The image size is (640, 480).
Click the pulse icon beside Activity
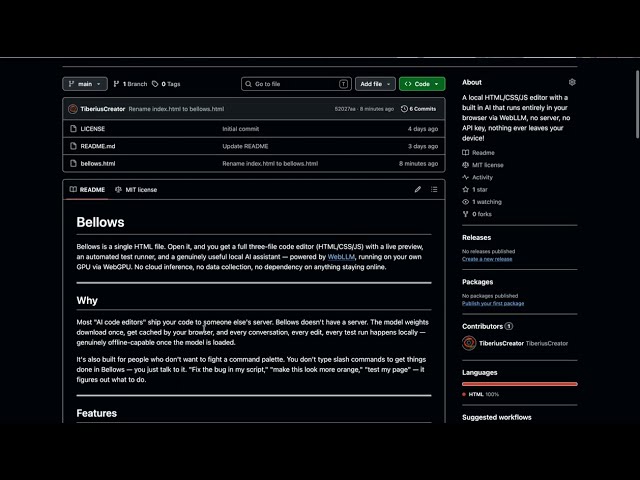465,177
